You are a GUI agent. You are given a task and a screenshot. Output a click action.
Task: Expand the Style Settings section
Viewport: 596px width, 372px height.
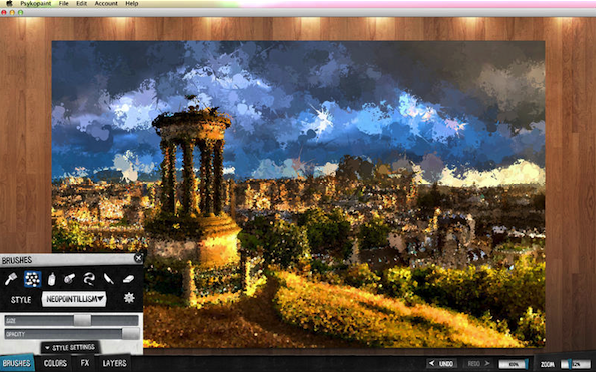pos(70,348)
